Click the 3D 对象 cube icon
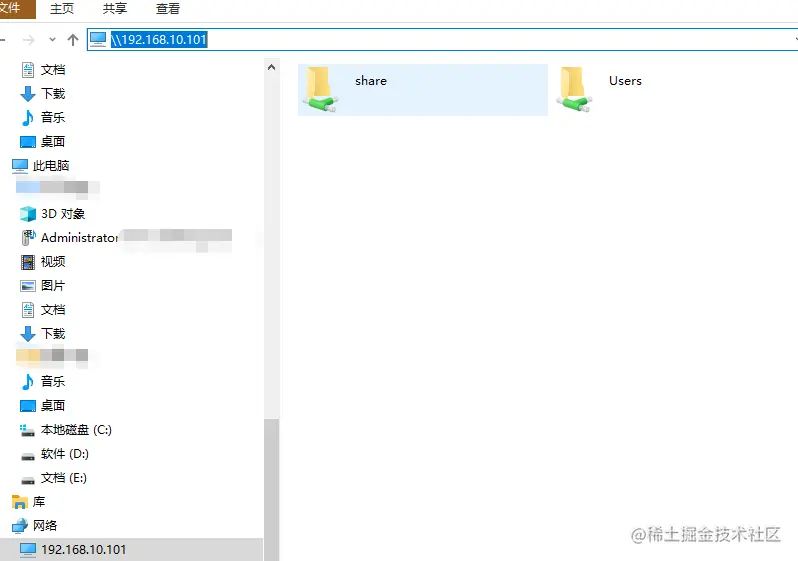The height and width of the screenshot is (561, 798). (x=28, y=214)
